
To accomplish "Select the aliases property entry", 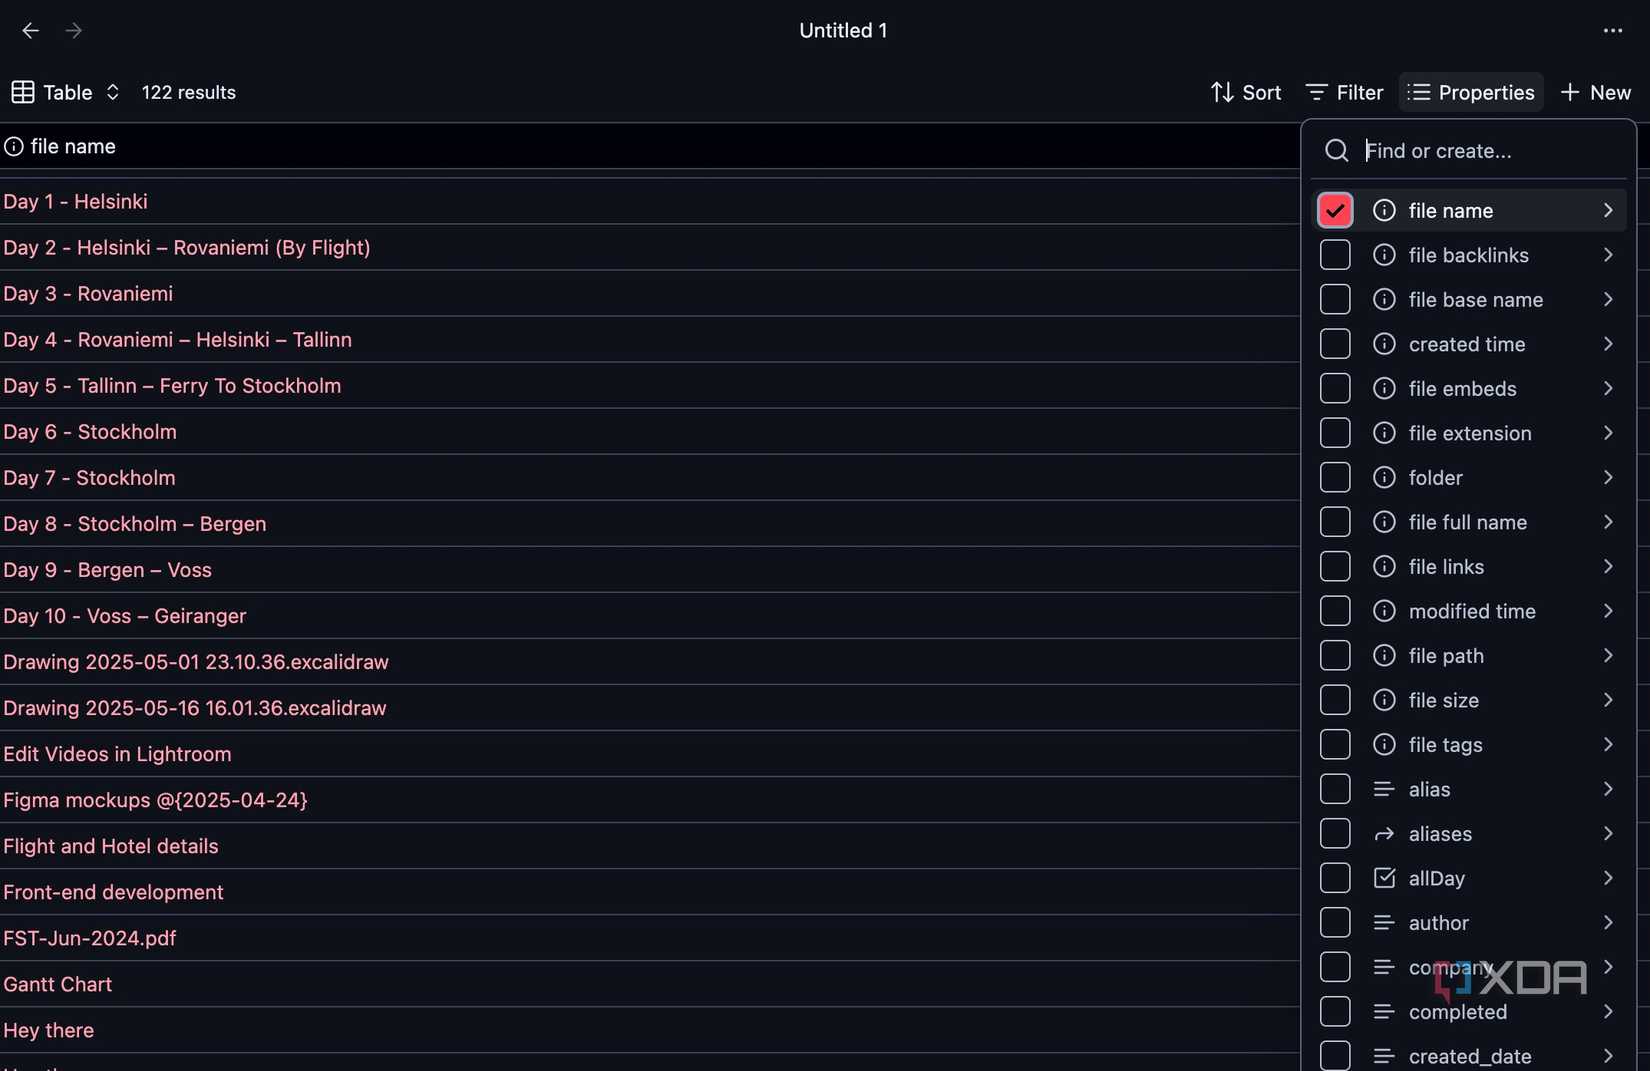I will [1440, 834].
